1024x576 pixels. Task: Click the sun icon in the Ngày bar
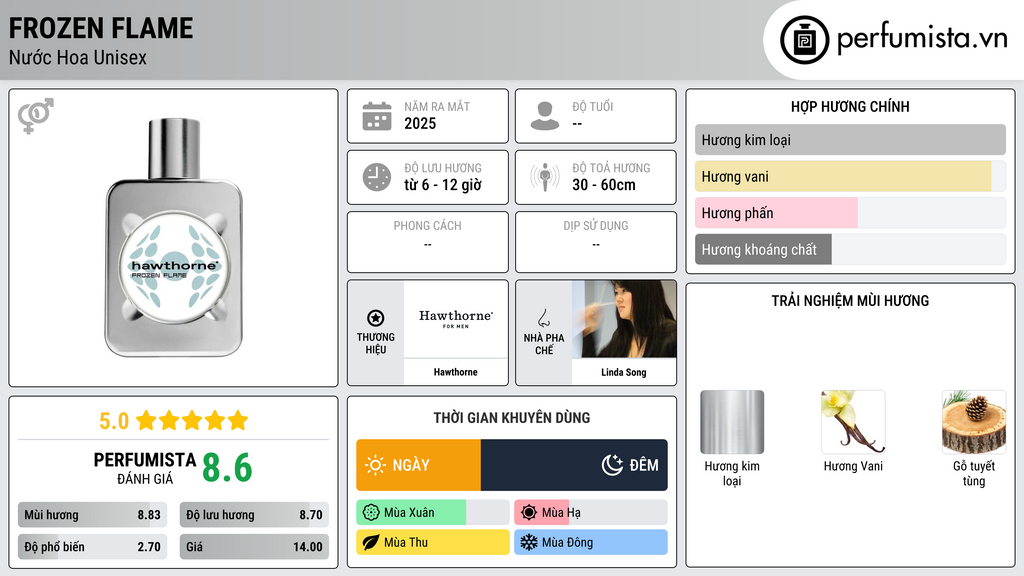coord(376,465)
